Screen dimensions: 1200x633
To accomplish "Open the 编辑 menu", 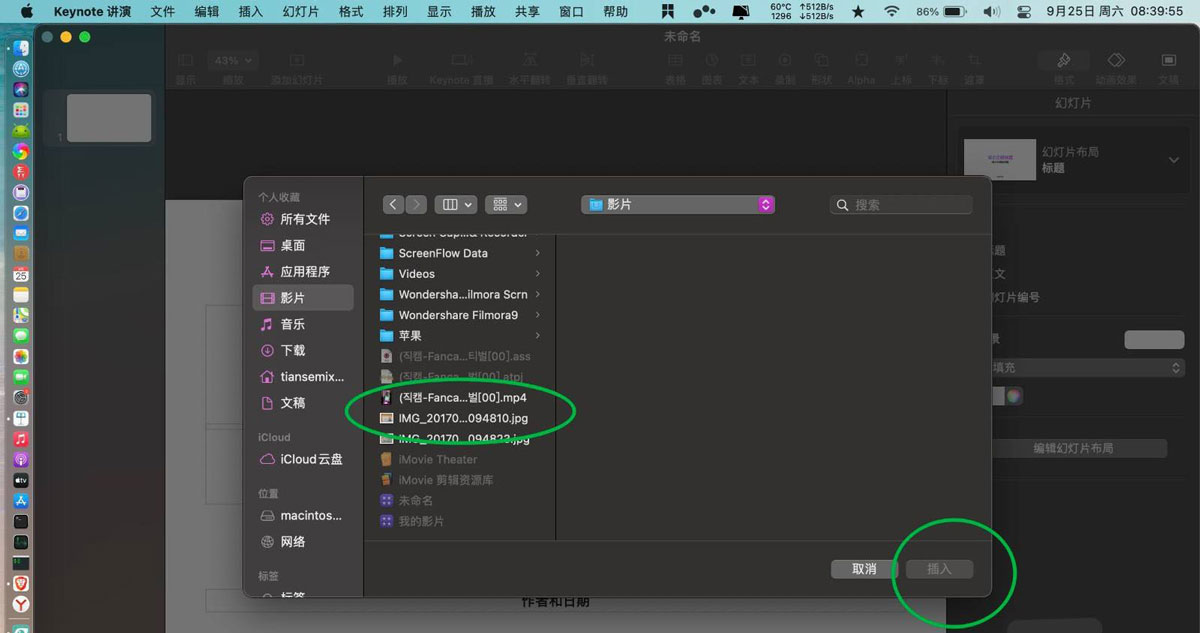I will coord(207,12).
